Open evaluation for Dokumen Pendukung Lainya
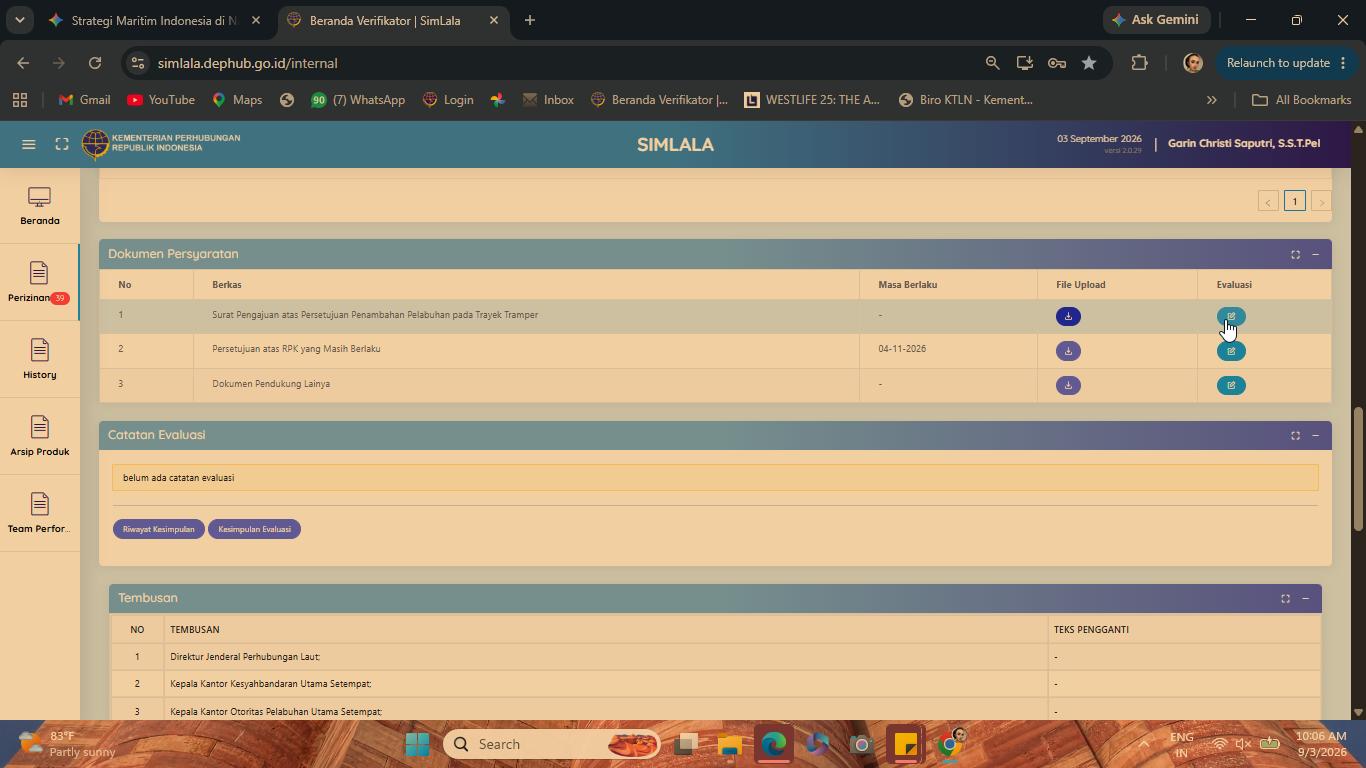Image resolution: width=1366 pixels, height=768 pixels. click(1231, 385)
